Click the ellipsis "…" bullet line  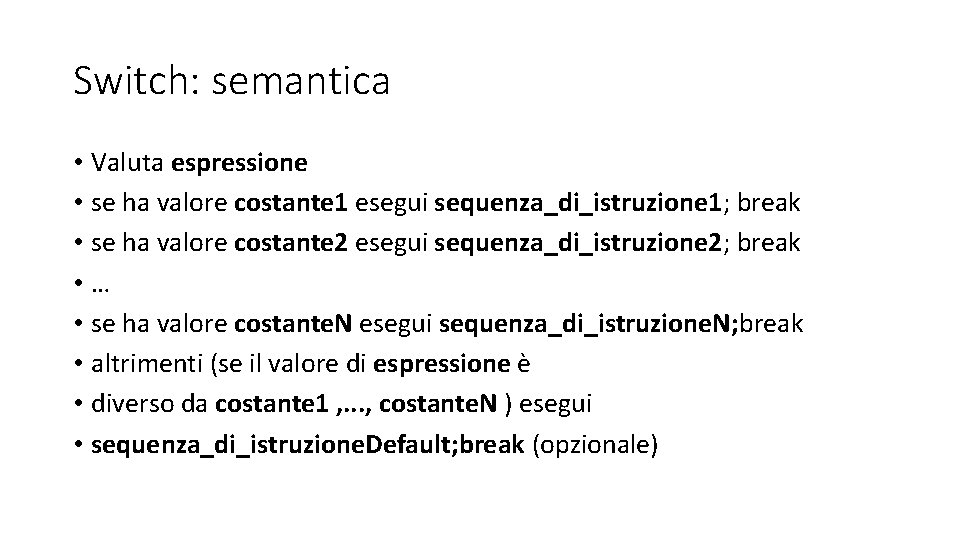coord(99,284)
